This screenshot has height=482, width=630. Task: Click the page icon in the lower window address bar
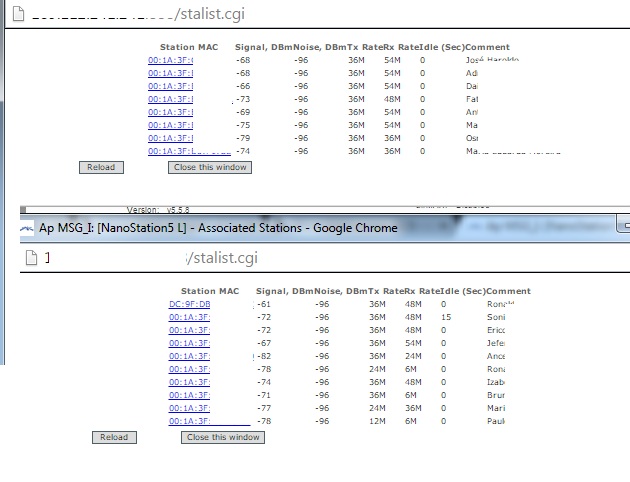pyautogui.click(x=31, y=257)
